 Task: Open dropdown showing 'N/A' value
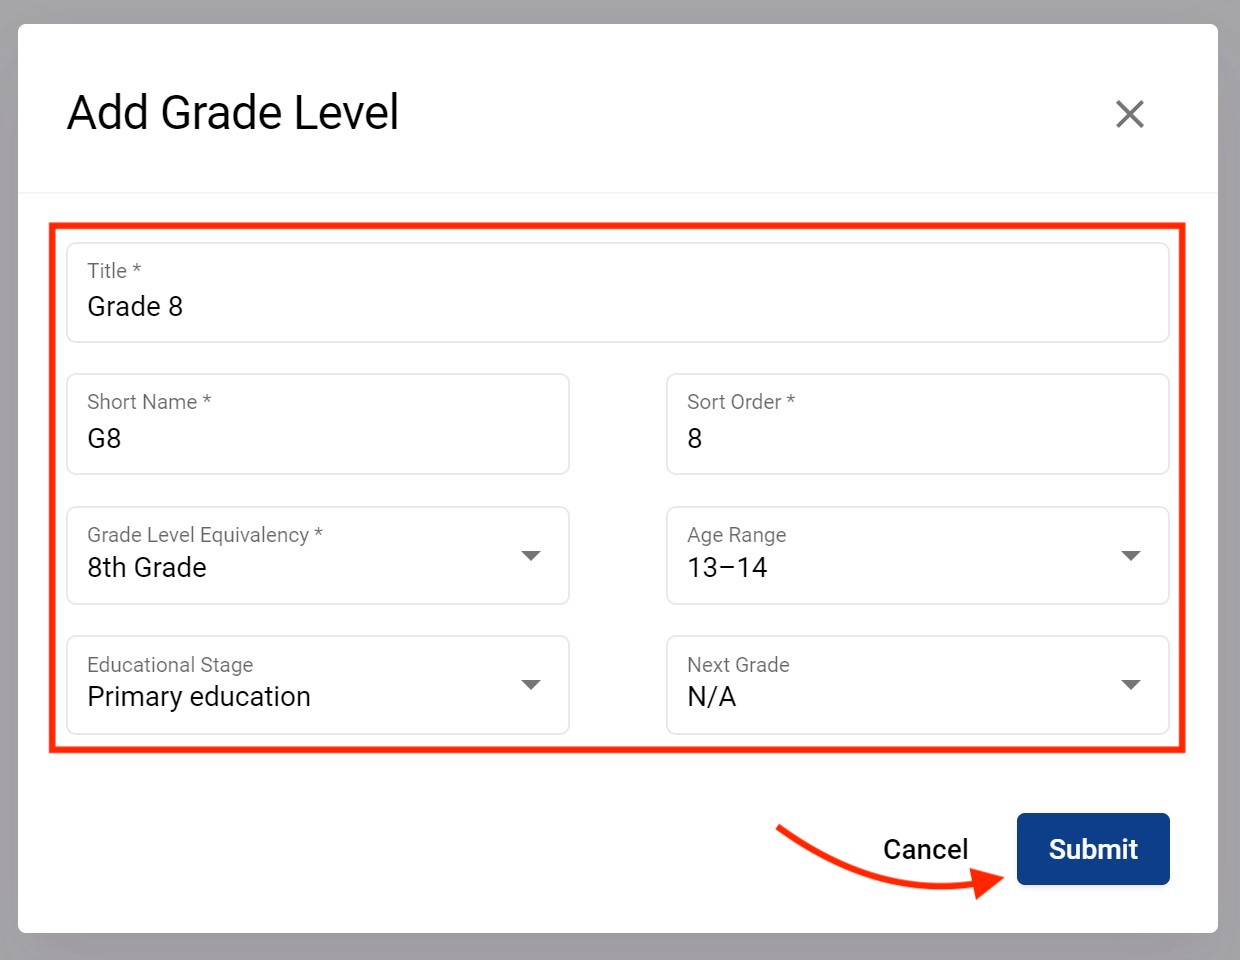[x=900, y=696]
